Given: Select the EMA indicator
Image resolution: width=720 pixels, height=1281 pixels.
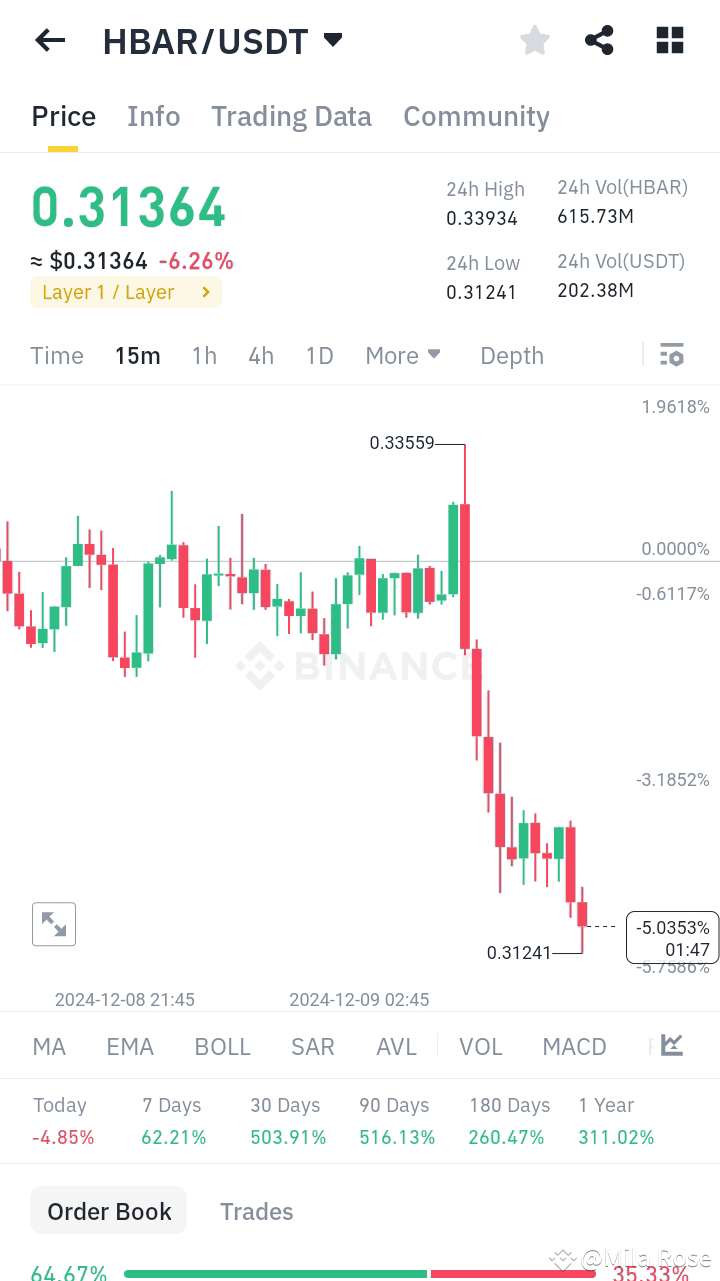Looking at the screenshot, I should (130, 1046).
